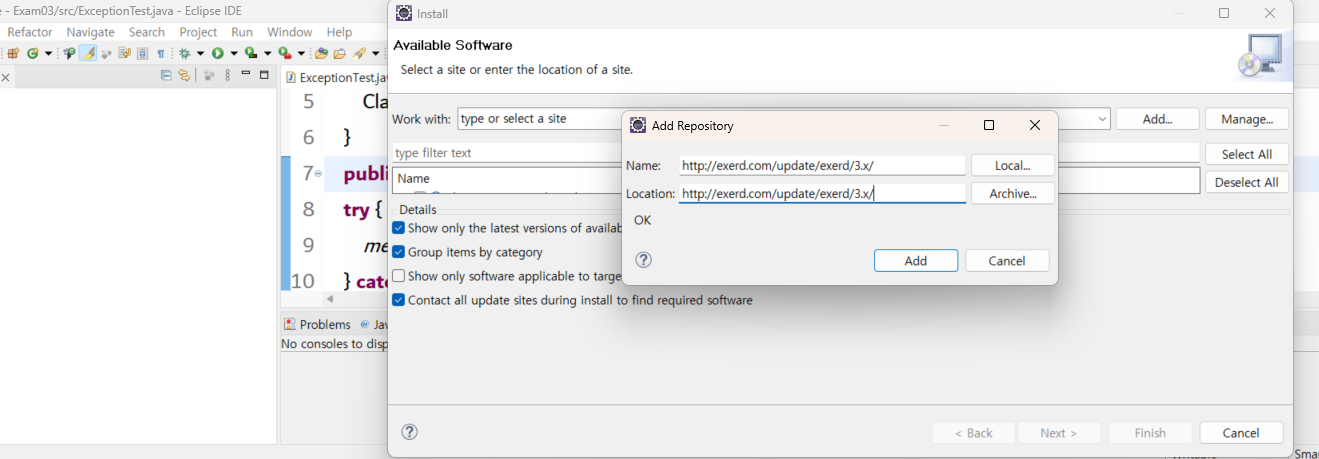Switch to the ExceptionTest.java editor tab

[336, 77]
